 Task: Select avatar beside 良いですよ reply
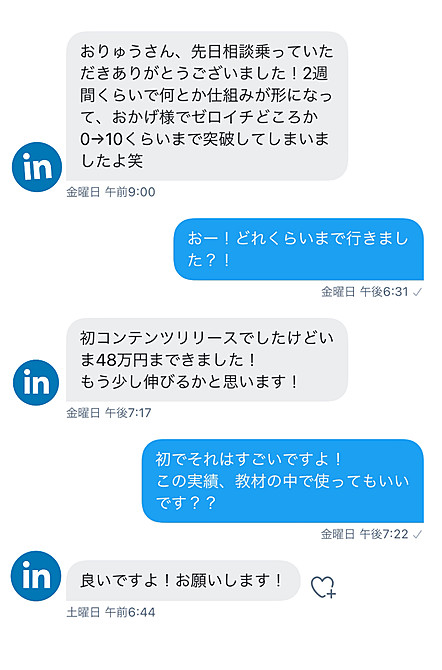[x=36, y=576]
